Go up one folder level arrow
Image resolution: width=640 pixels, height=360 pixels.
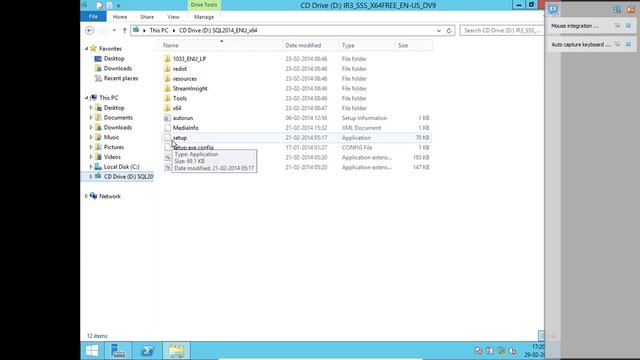124,31
